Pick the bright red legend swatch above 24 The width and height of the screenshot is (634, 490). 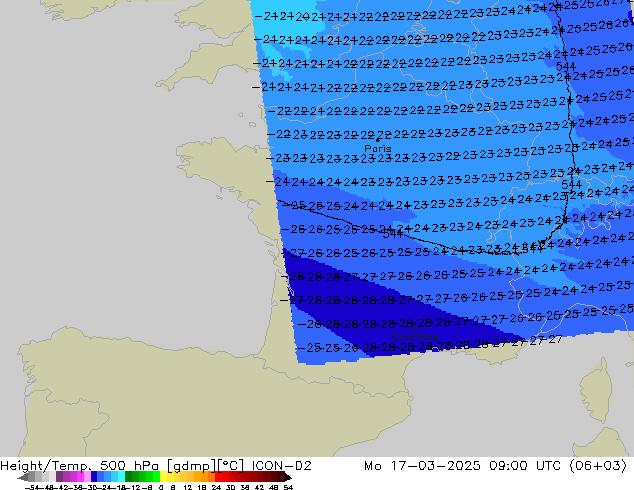(x=219, y=476)
